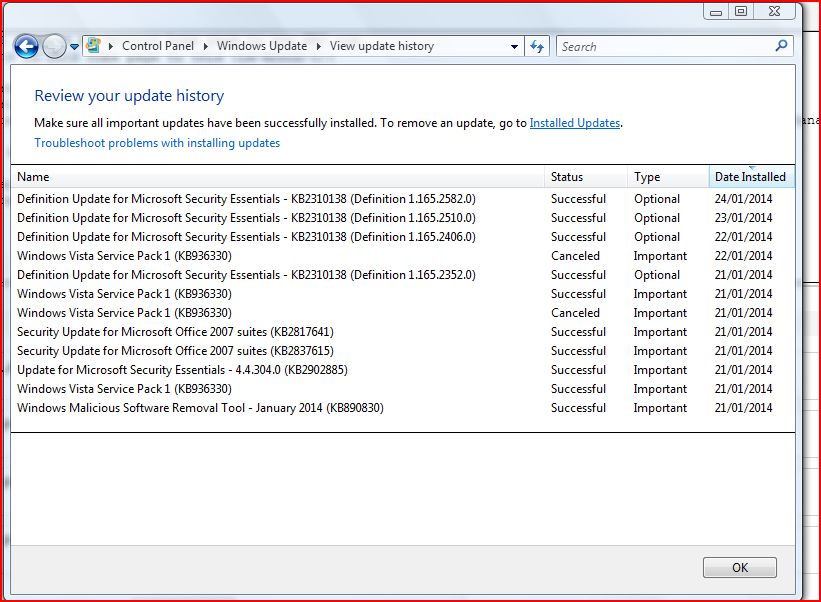
Task: Minimize the update history window
Action: pos(716,12)
